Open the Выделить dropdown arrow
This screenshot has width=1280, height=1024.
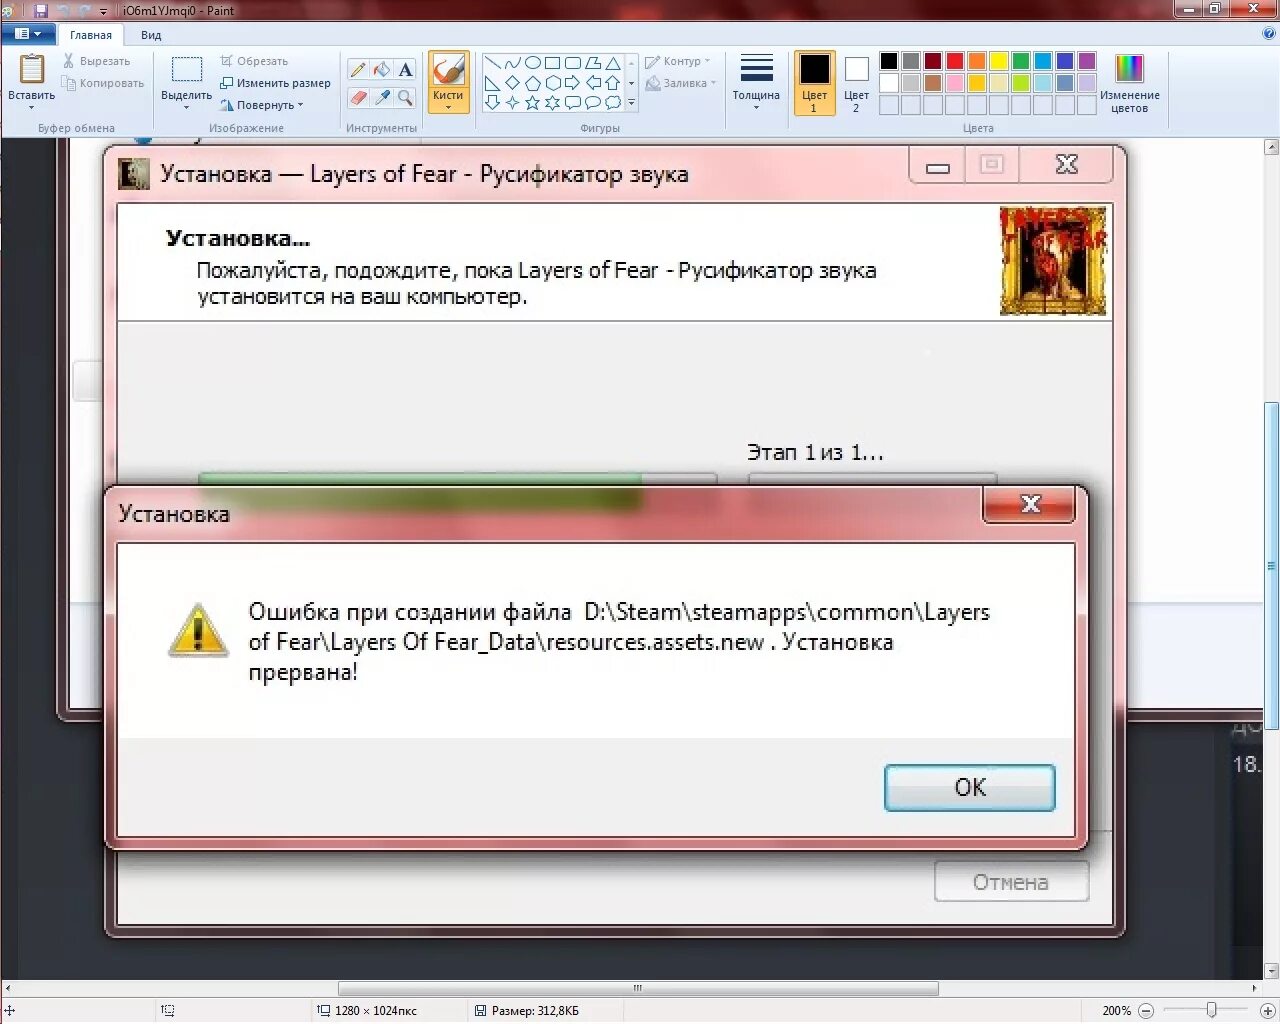187,107
